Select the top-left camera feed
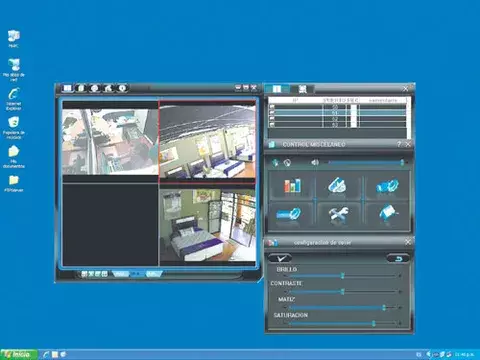 110,141
